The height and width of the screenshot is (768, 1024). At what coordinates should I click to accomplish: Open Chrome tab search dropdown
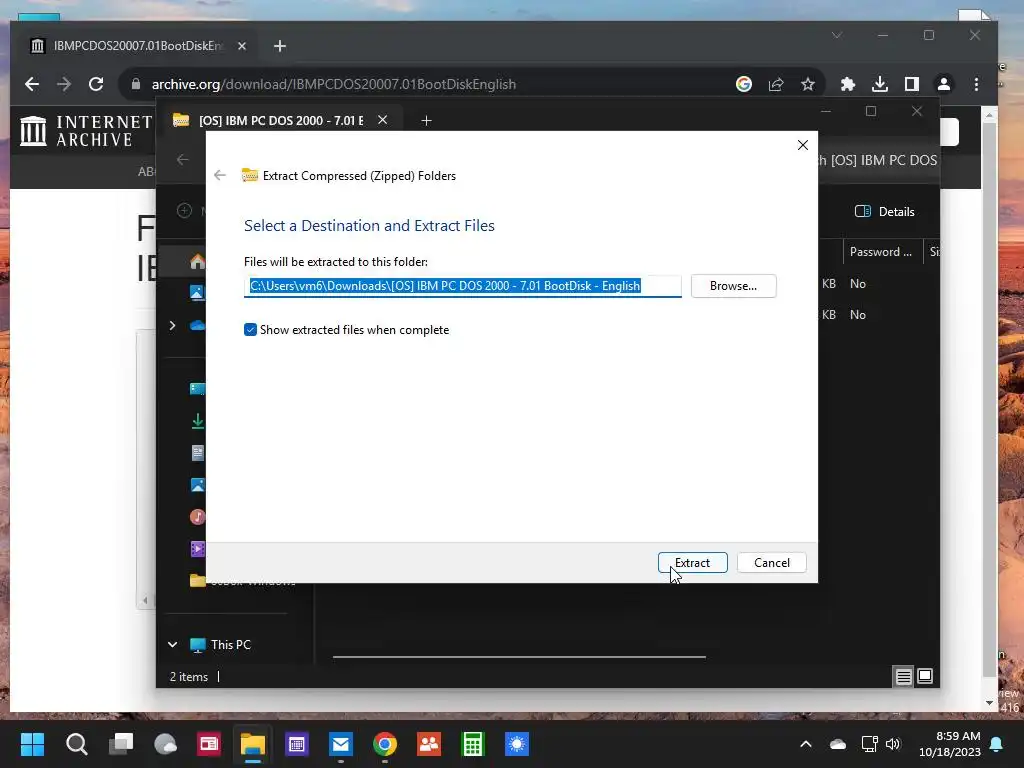coord(837,35)
